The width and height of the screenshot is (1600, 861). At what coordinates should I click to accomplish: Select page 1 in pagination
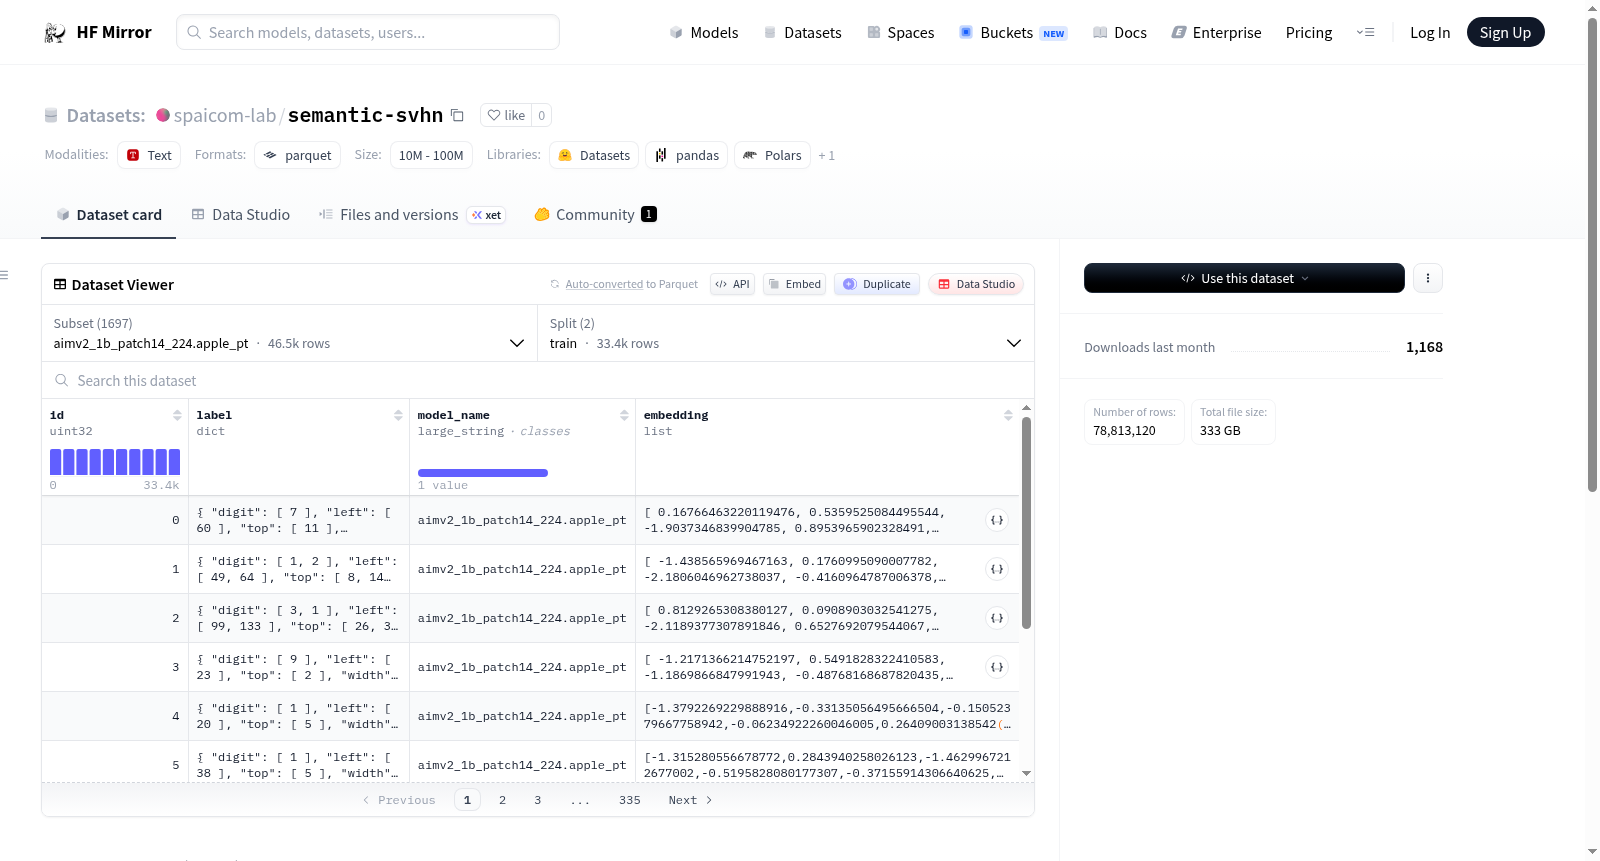[467, 800]
